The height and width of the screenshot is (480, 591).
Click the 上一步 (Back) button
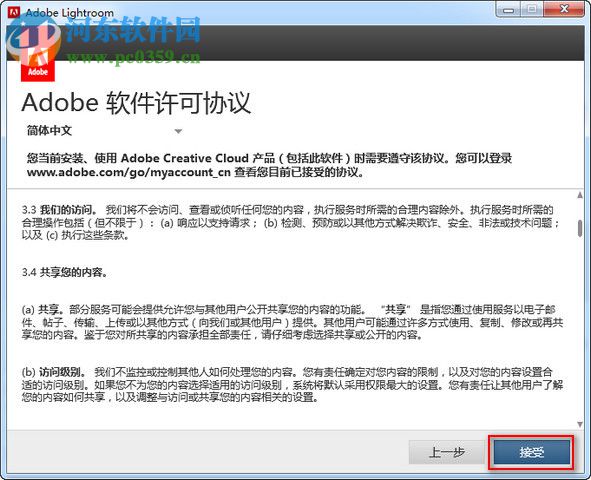447,452
